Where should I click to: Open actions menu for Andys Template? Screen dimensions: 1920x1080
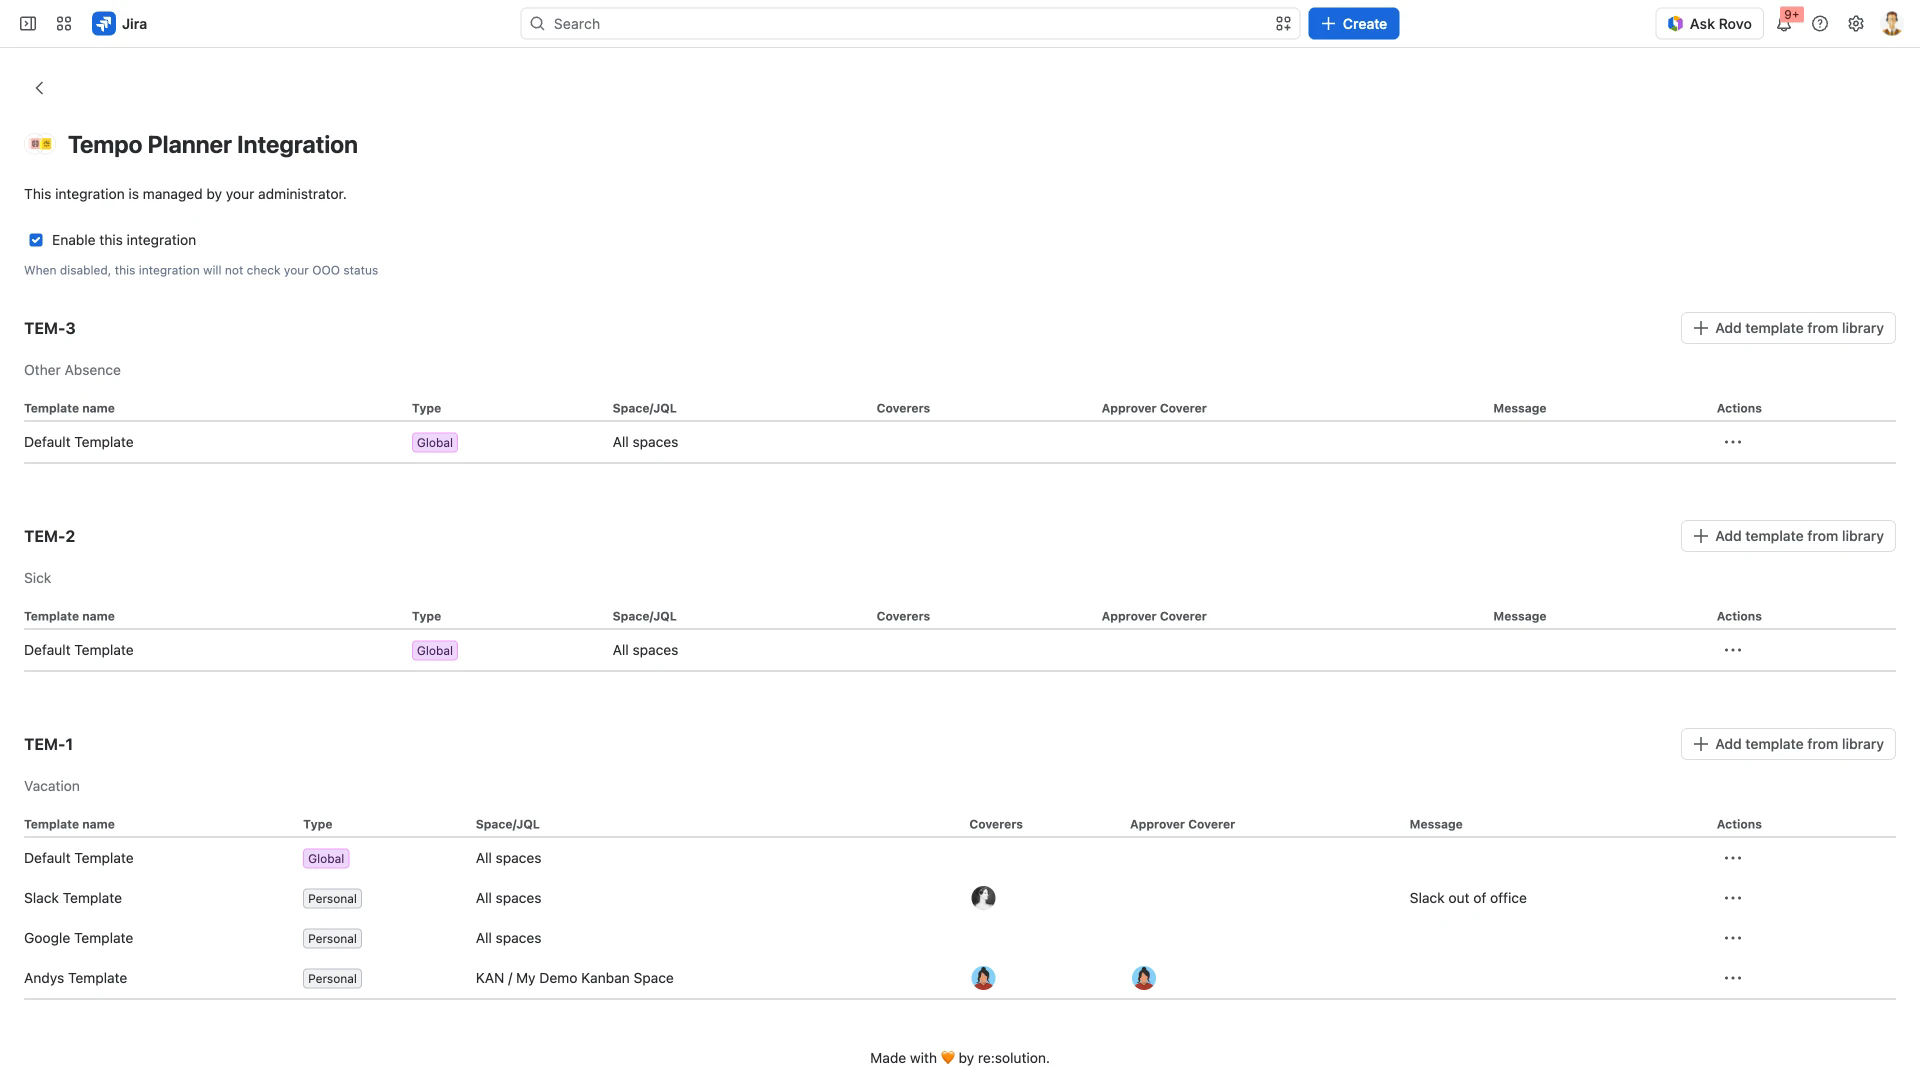(x=1733, y=978)
